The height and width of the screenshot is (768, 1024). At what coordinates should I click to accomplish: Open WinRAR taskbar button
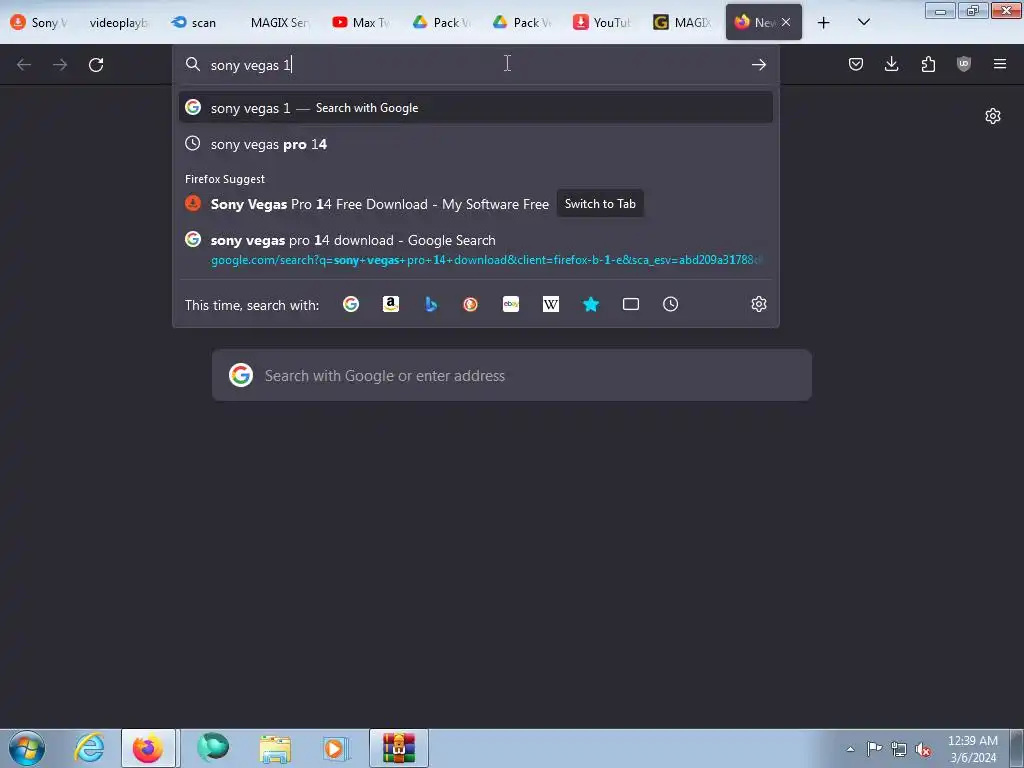click(x=399, y=748)
